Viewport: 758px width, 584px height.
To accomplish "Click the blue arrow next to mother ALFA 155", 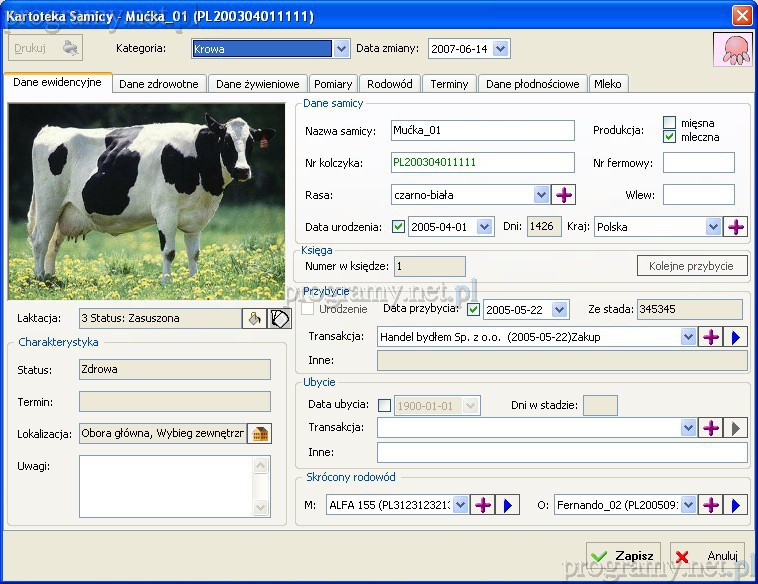I will point(508,506).
